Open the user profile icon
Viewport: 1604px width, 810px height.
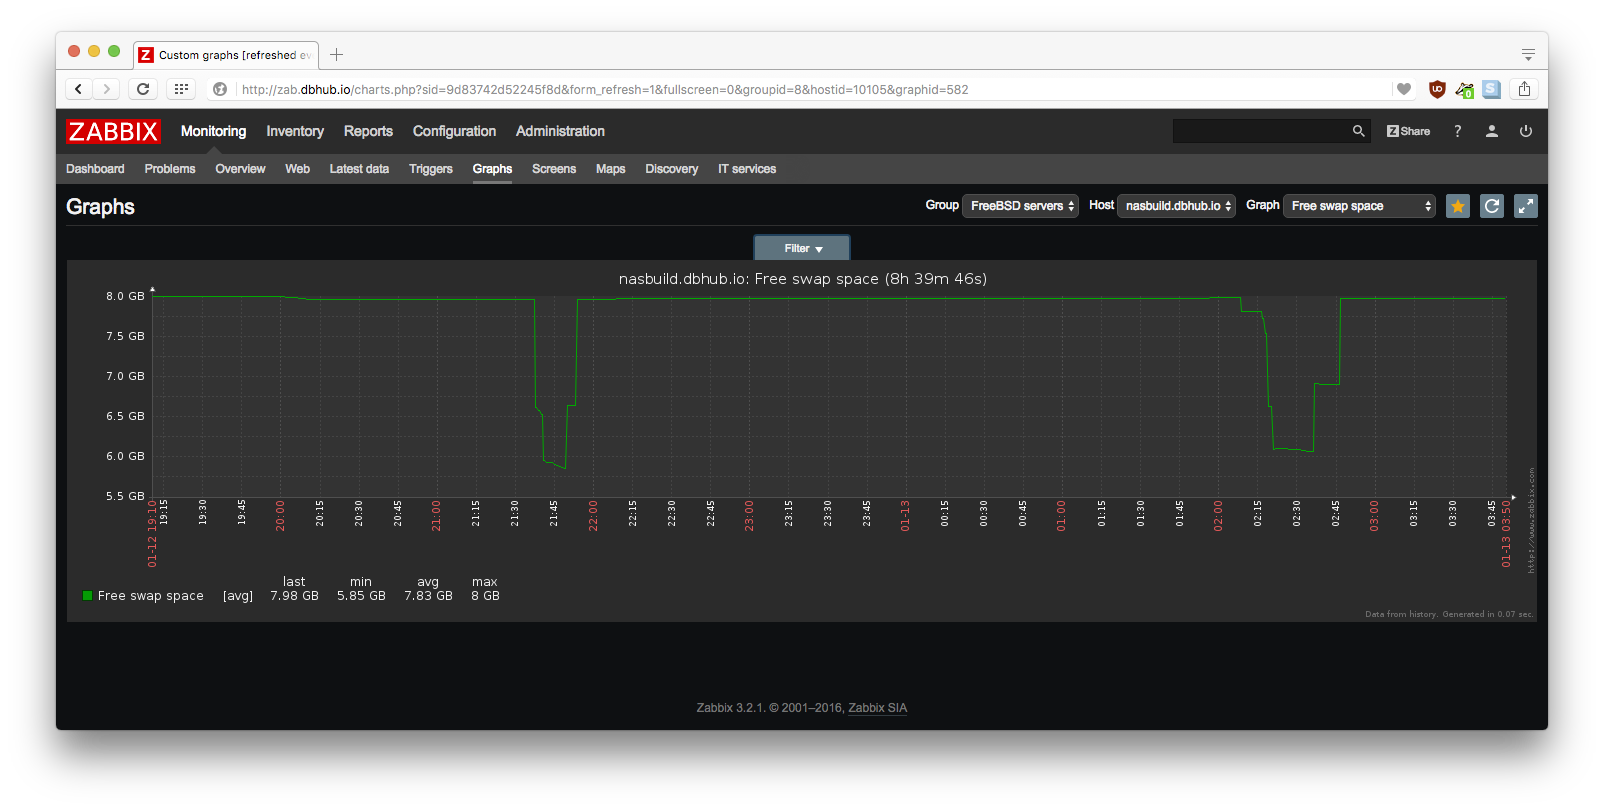tap(1492, 131)
